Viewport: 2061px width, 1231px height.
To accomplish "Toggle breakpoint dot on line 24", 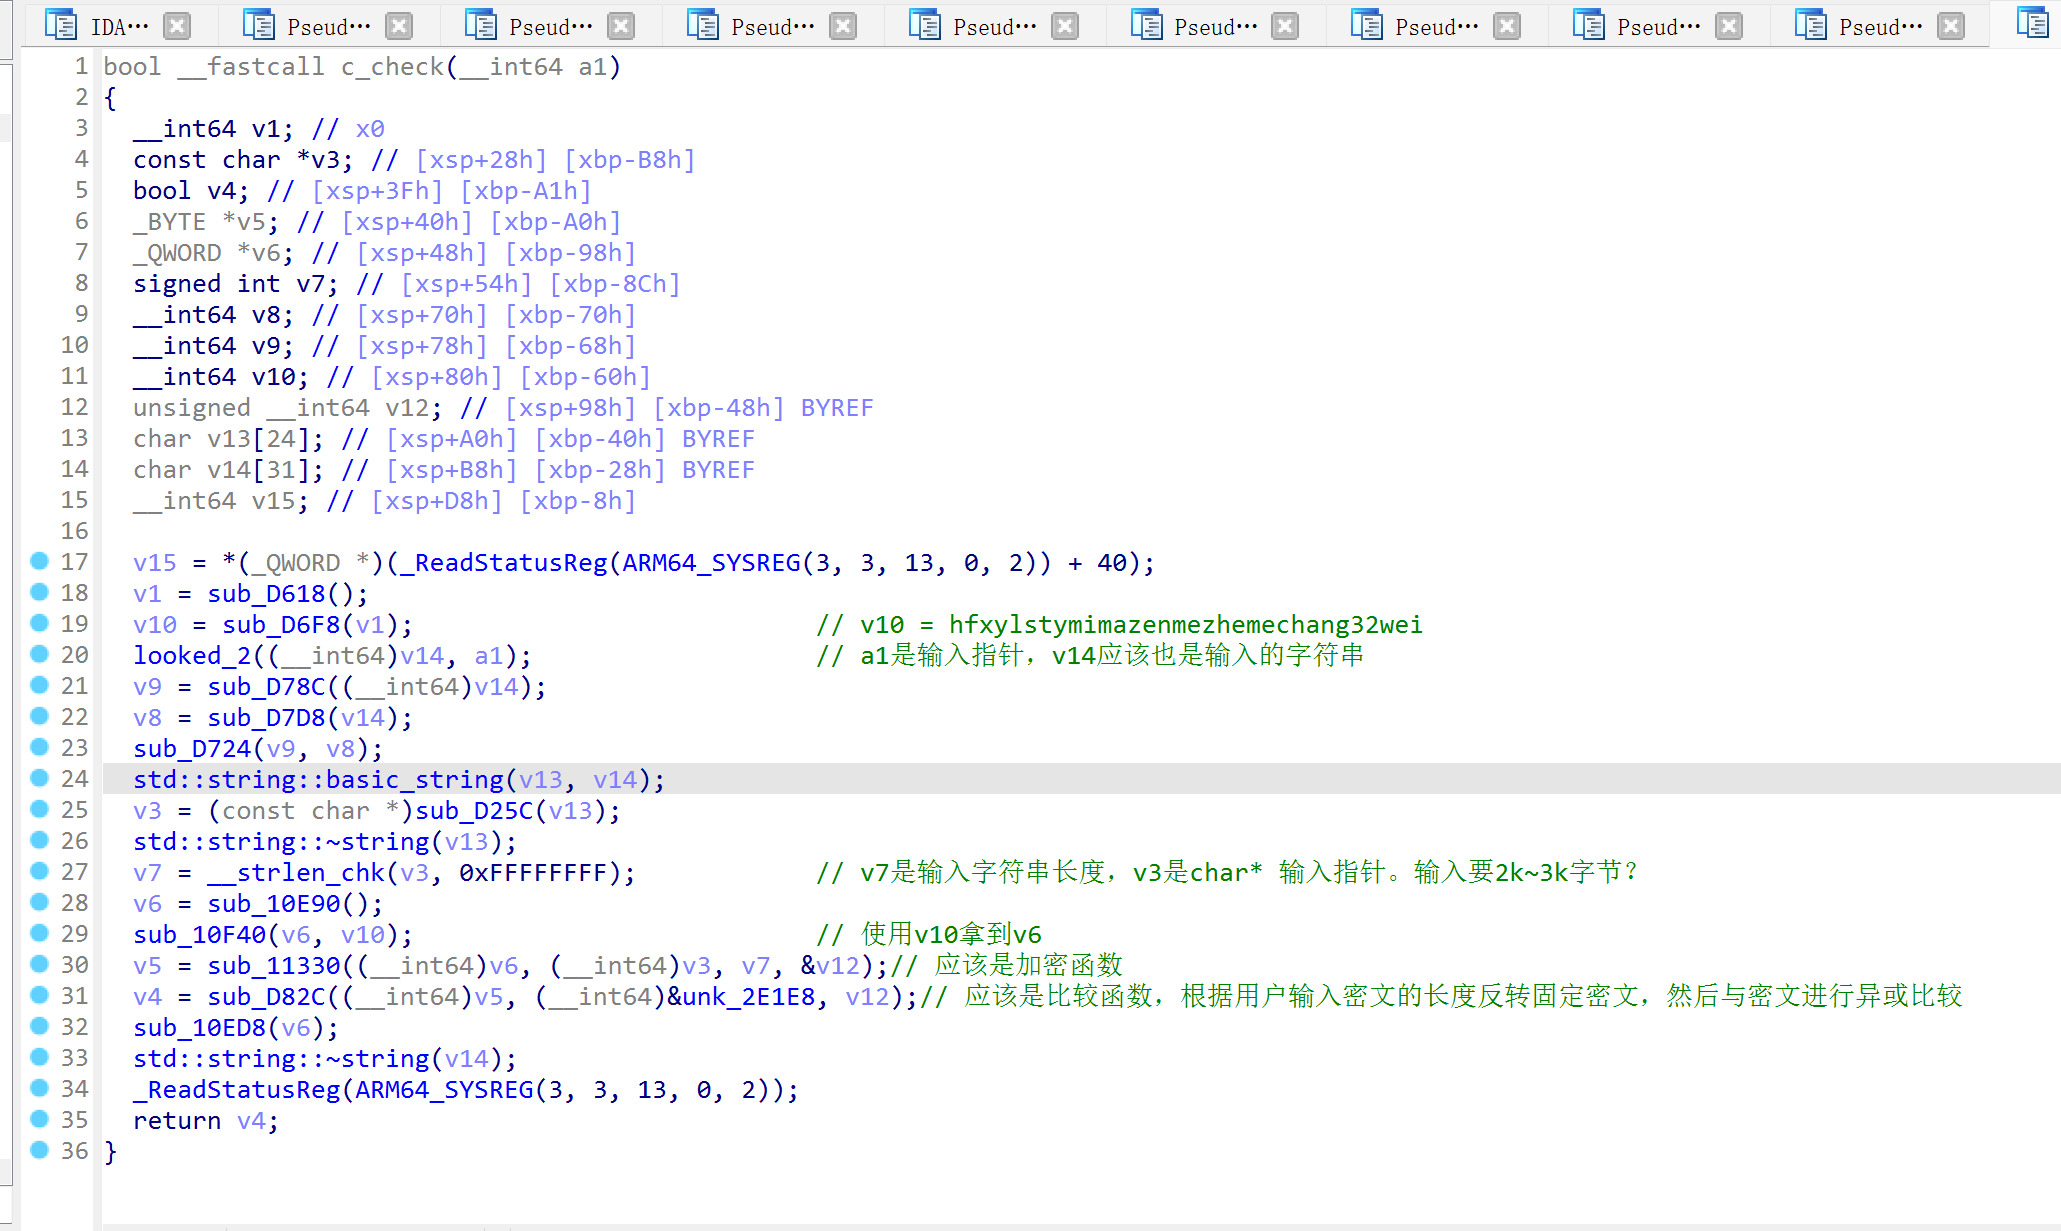I will coord(40,778).
